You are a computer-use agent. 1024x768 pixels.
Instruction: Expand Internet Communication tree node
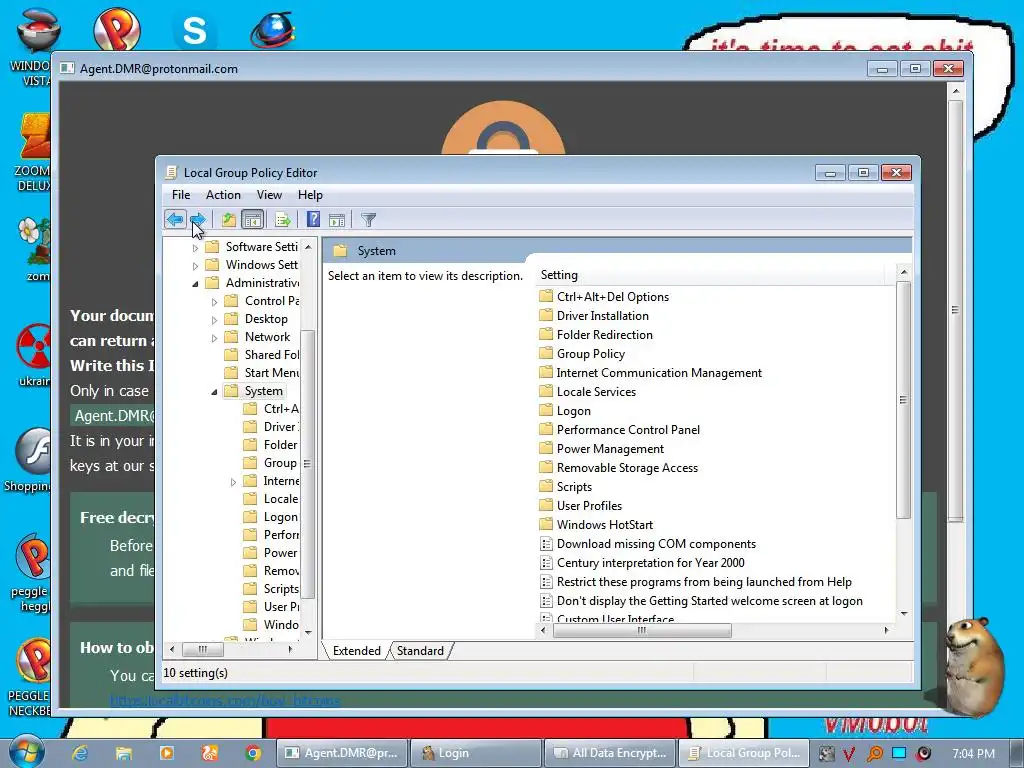233,482
